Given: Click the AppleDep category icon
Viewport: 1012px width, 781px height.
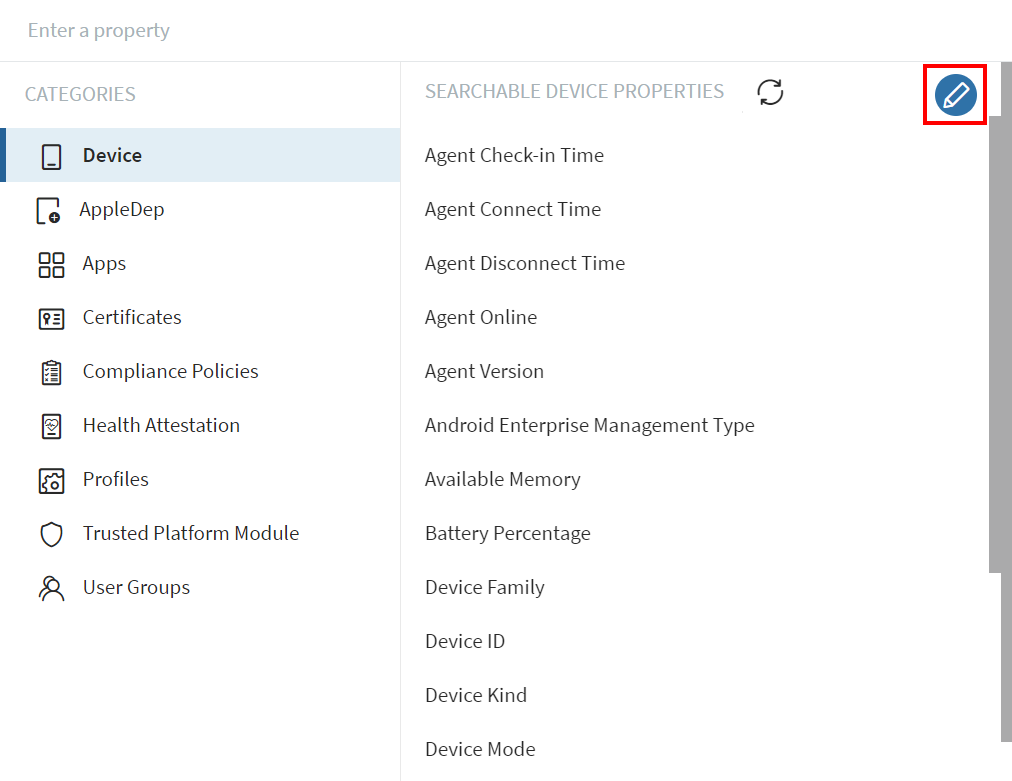Looking at the screenshot, I should (48, 211).
